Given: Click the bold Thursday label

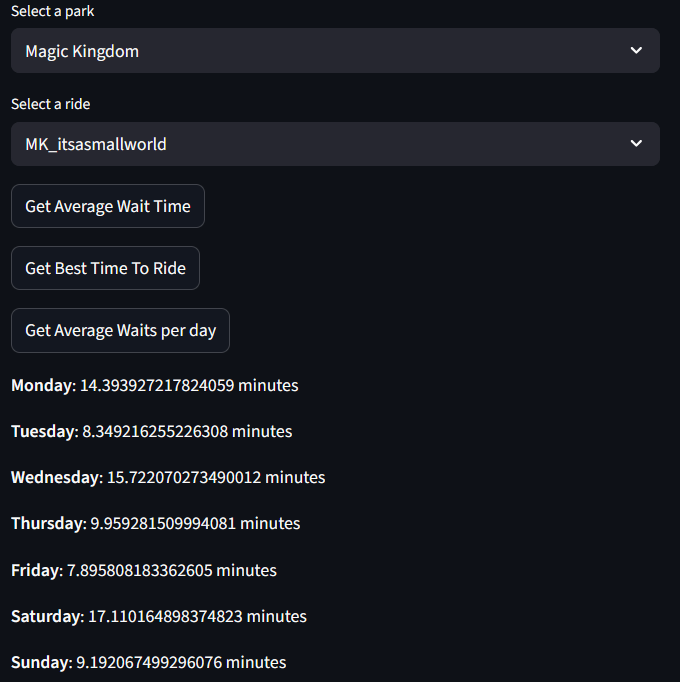Looking at the screenshot, I should point(48,523).
